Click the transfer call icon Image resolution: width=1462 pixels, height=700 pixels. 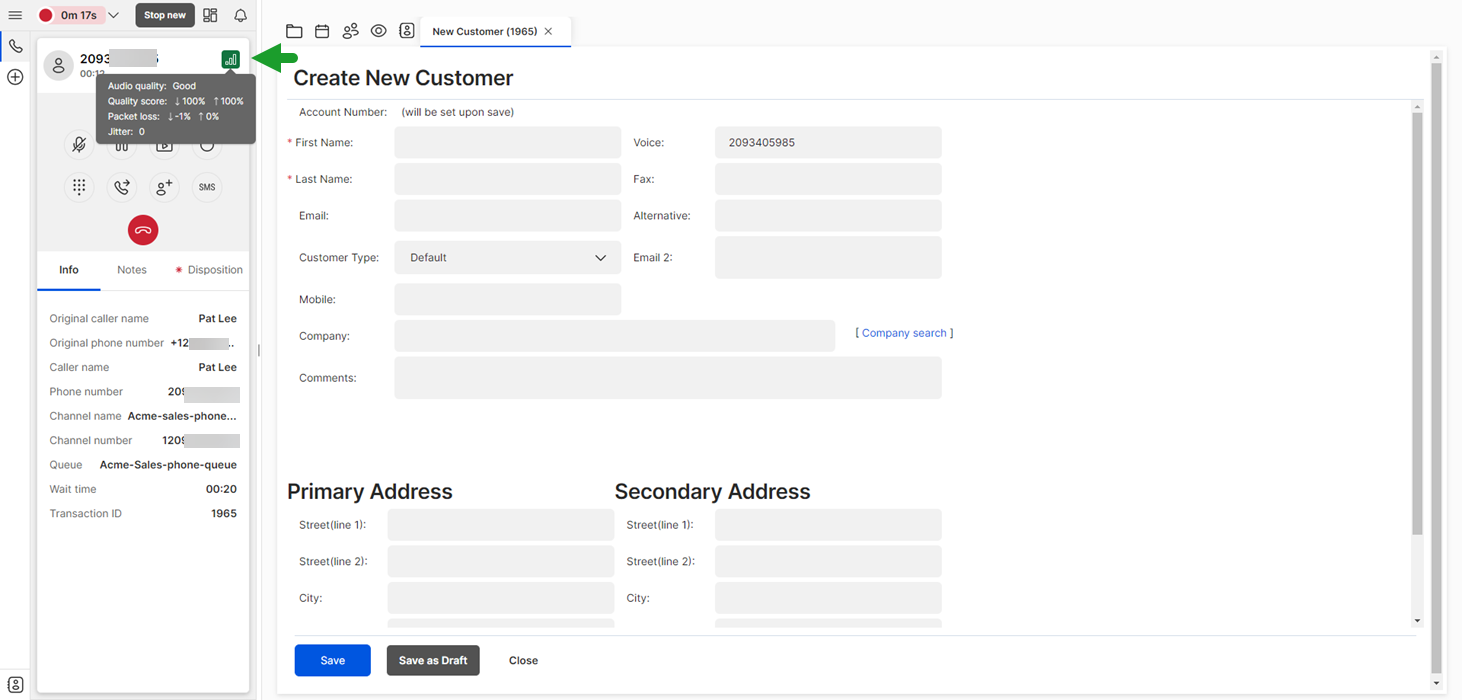[121, 187]
